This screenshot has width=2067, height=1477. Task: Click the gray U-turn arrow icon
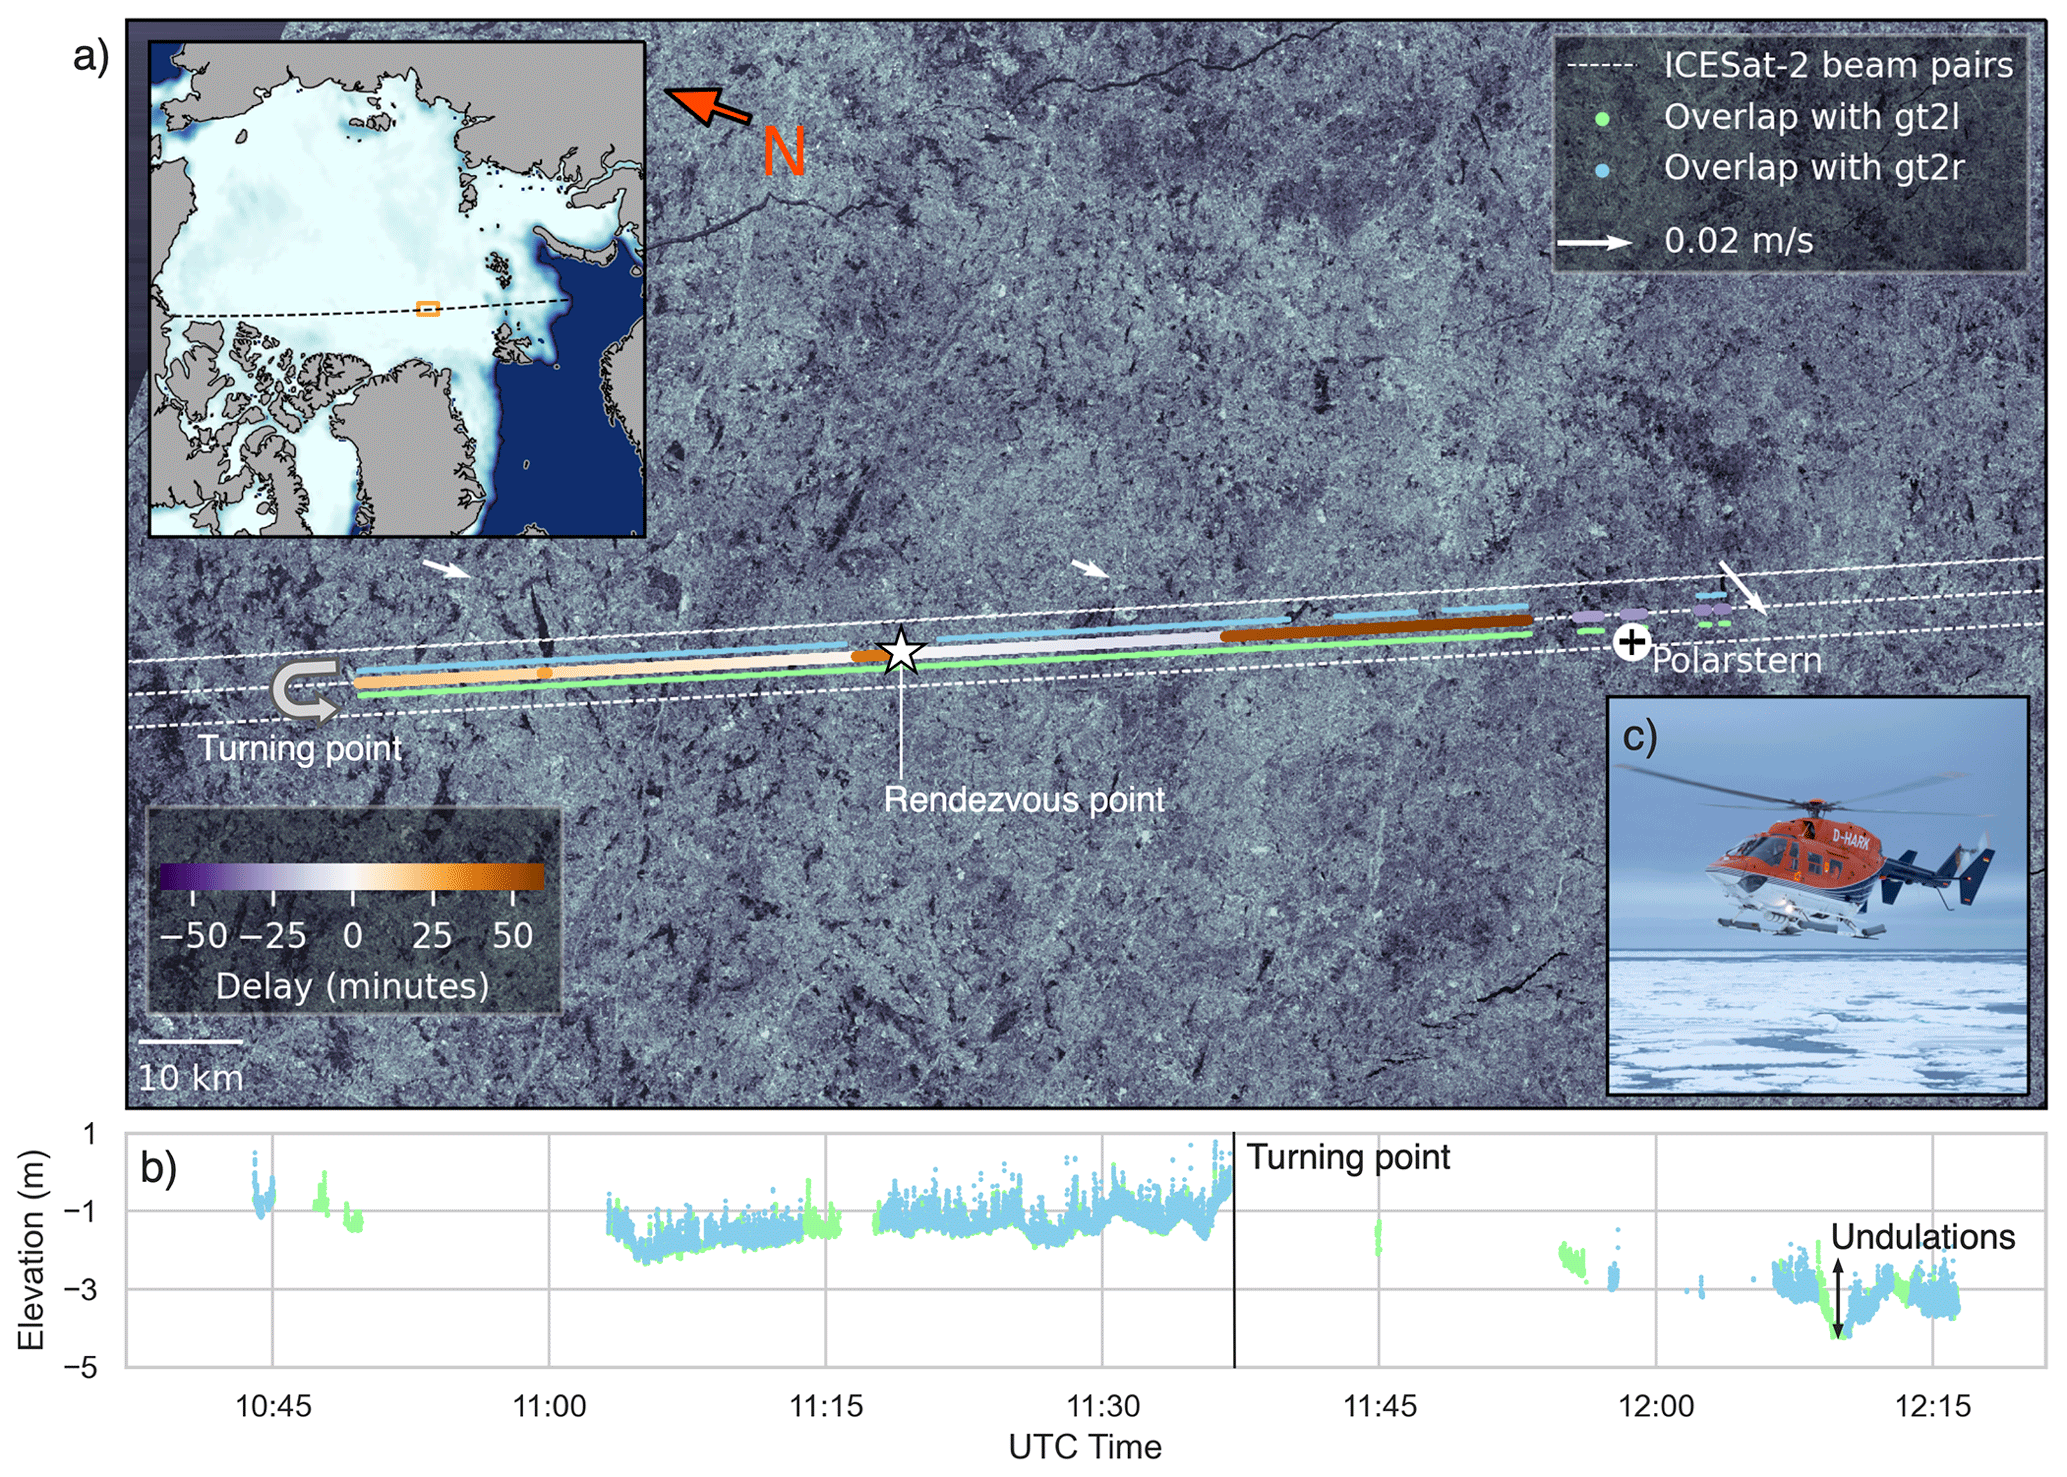tap(303, 691)
